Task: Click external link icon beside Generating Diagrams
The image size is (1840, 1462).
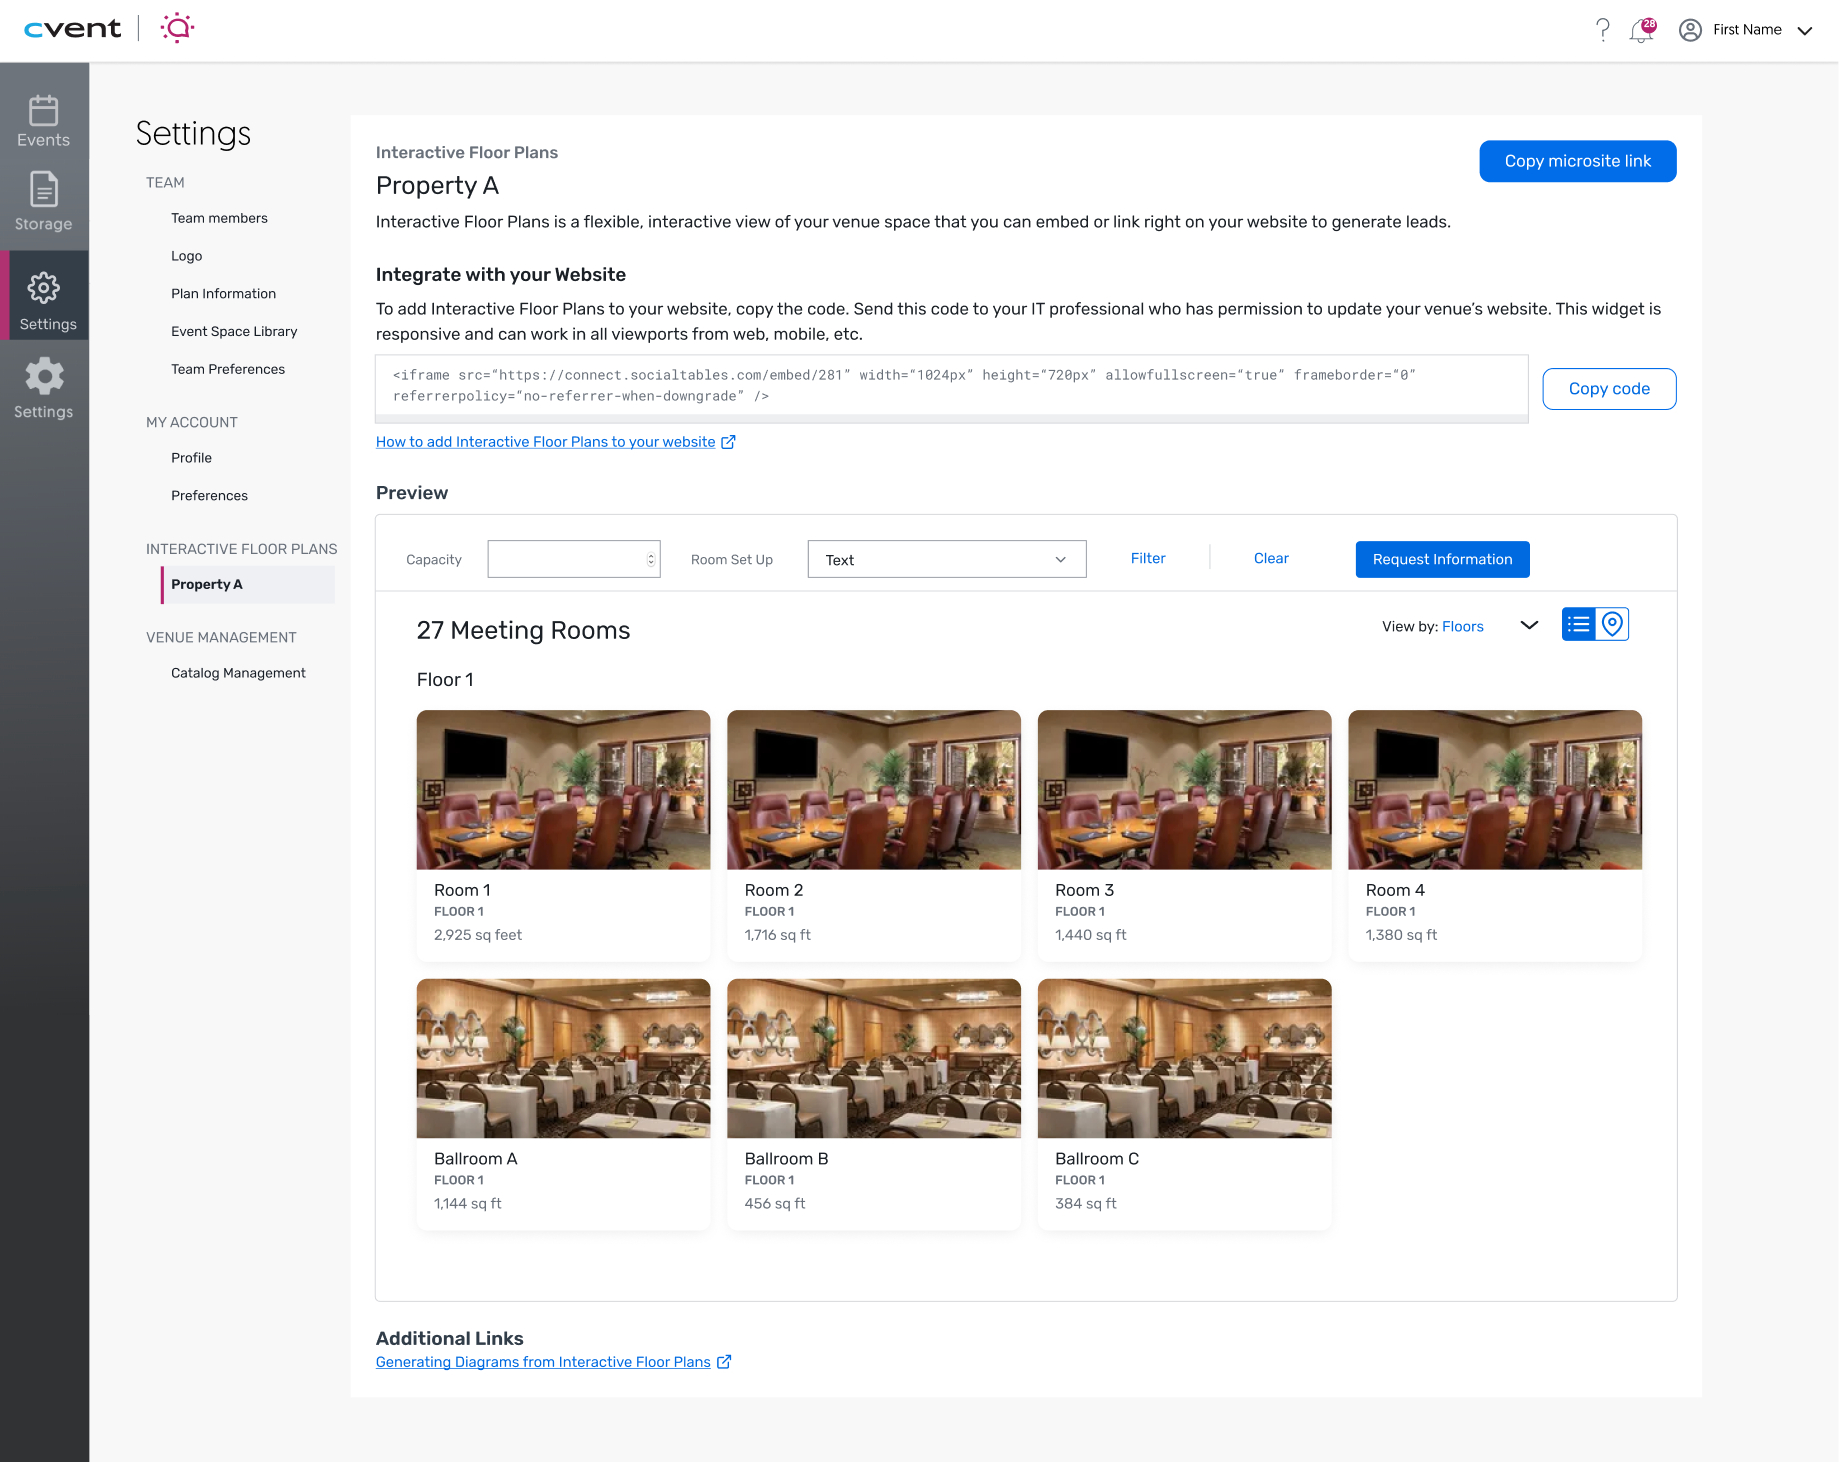Action: (724, 1362)
